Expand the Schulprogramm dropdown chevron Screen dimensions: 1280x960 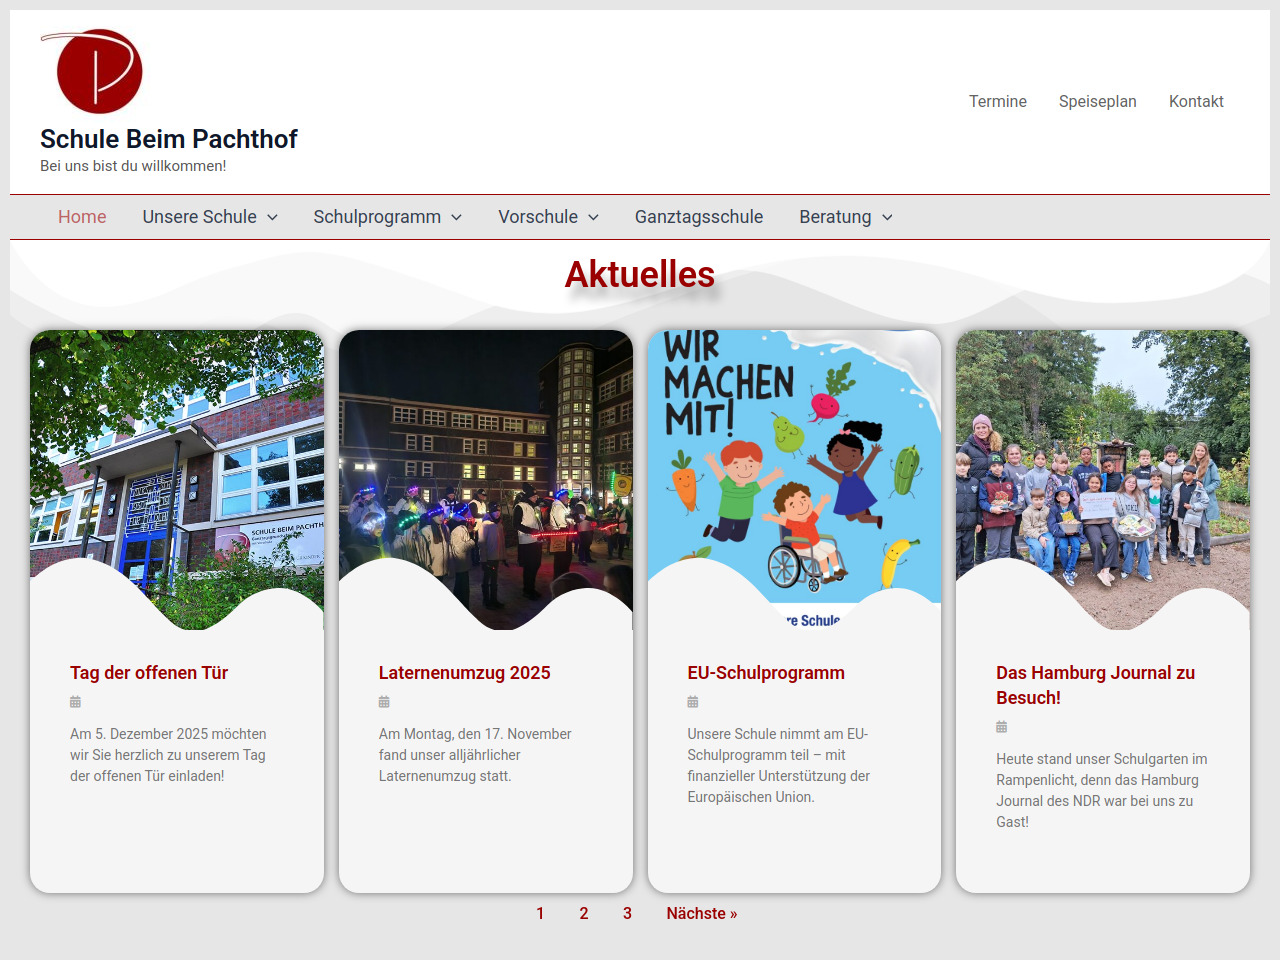point(456,218)
